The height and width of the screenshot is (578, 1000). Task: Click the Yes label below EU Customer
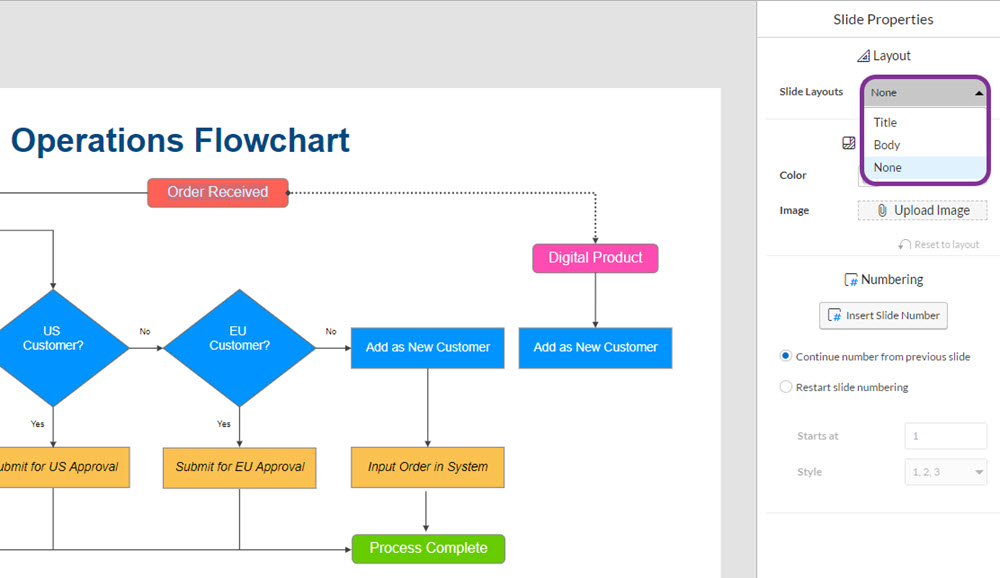point(224,424)
